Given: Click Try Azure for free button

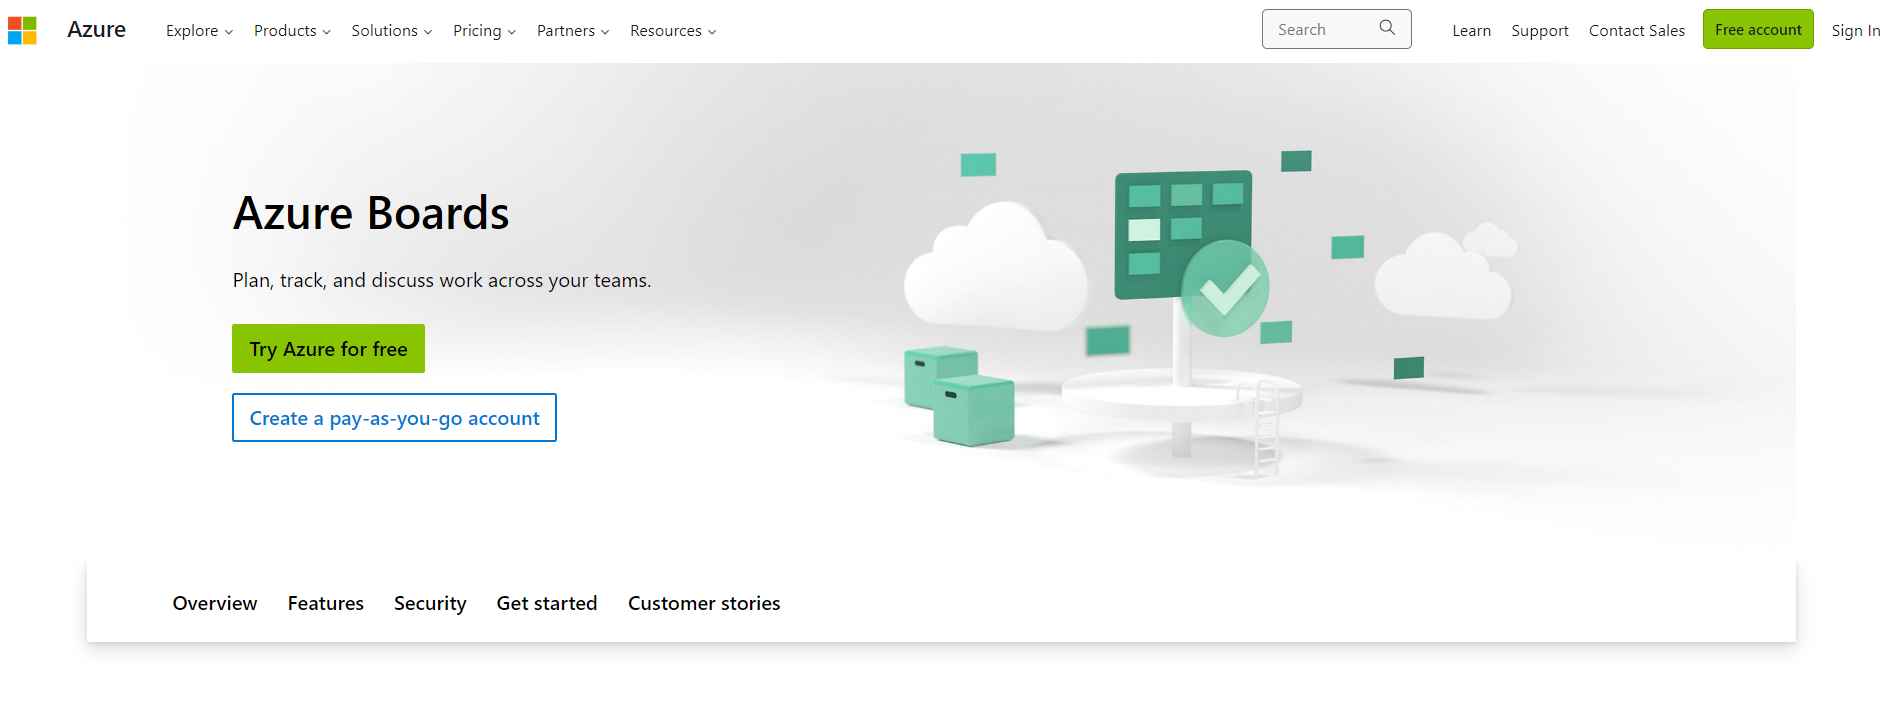Looking at the screenshot, I should [x=328, y=349].
